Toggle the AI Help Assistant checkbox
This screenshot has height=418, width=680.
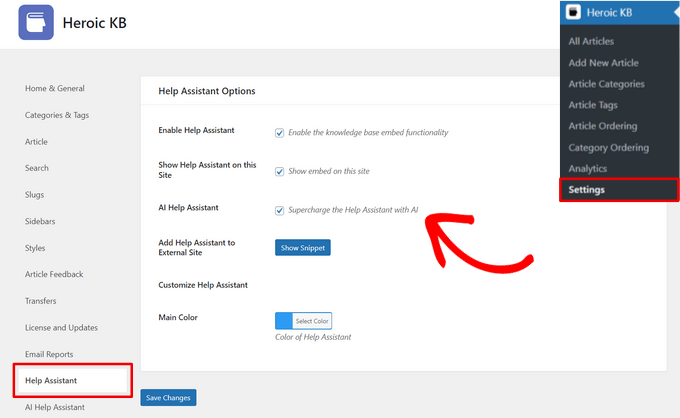coord(280,210)
